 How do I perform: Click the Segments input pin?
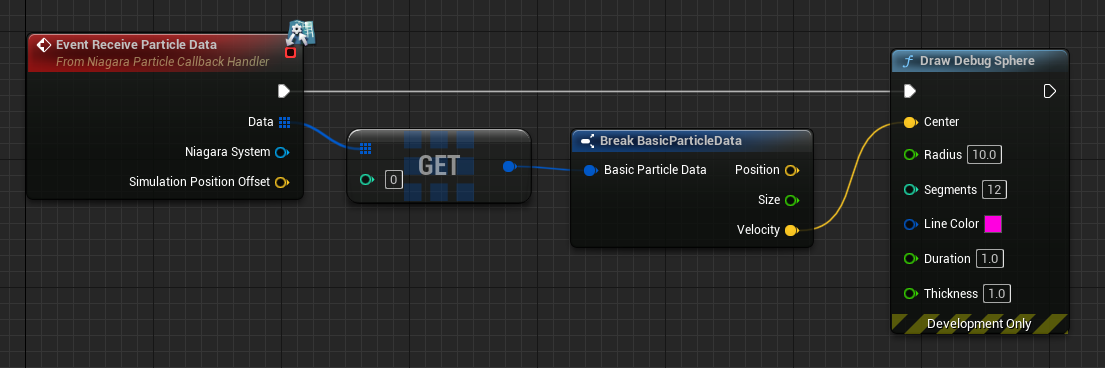[910, 190]
